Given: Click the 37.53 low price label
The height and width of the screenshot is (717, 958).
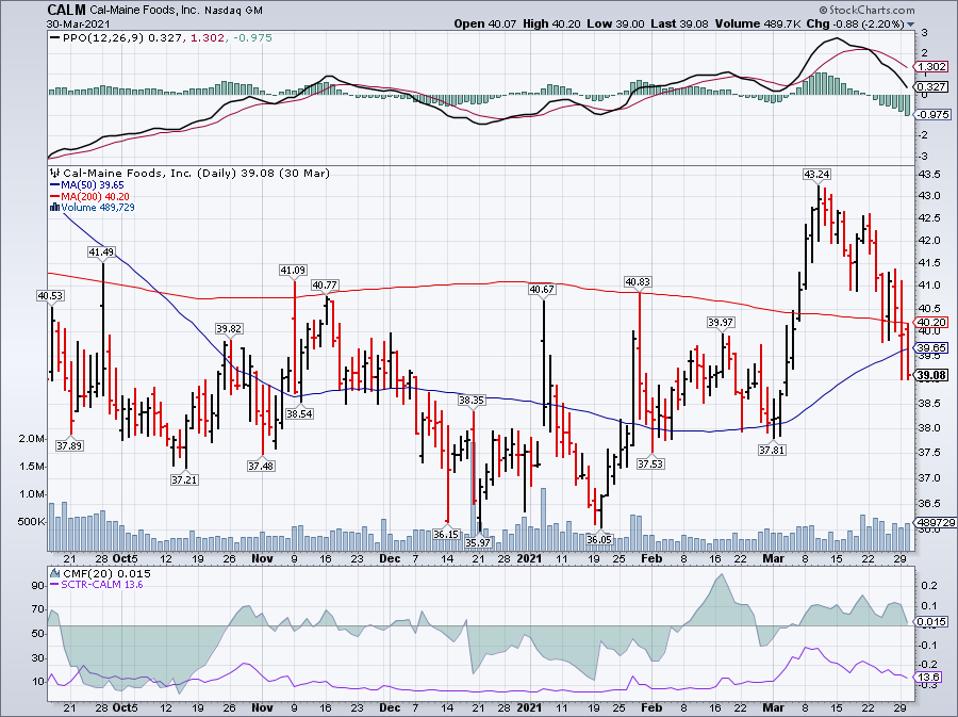Looking at the screenshot, I should tap(650, 464).
